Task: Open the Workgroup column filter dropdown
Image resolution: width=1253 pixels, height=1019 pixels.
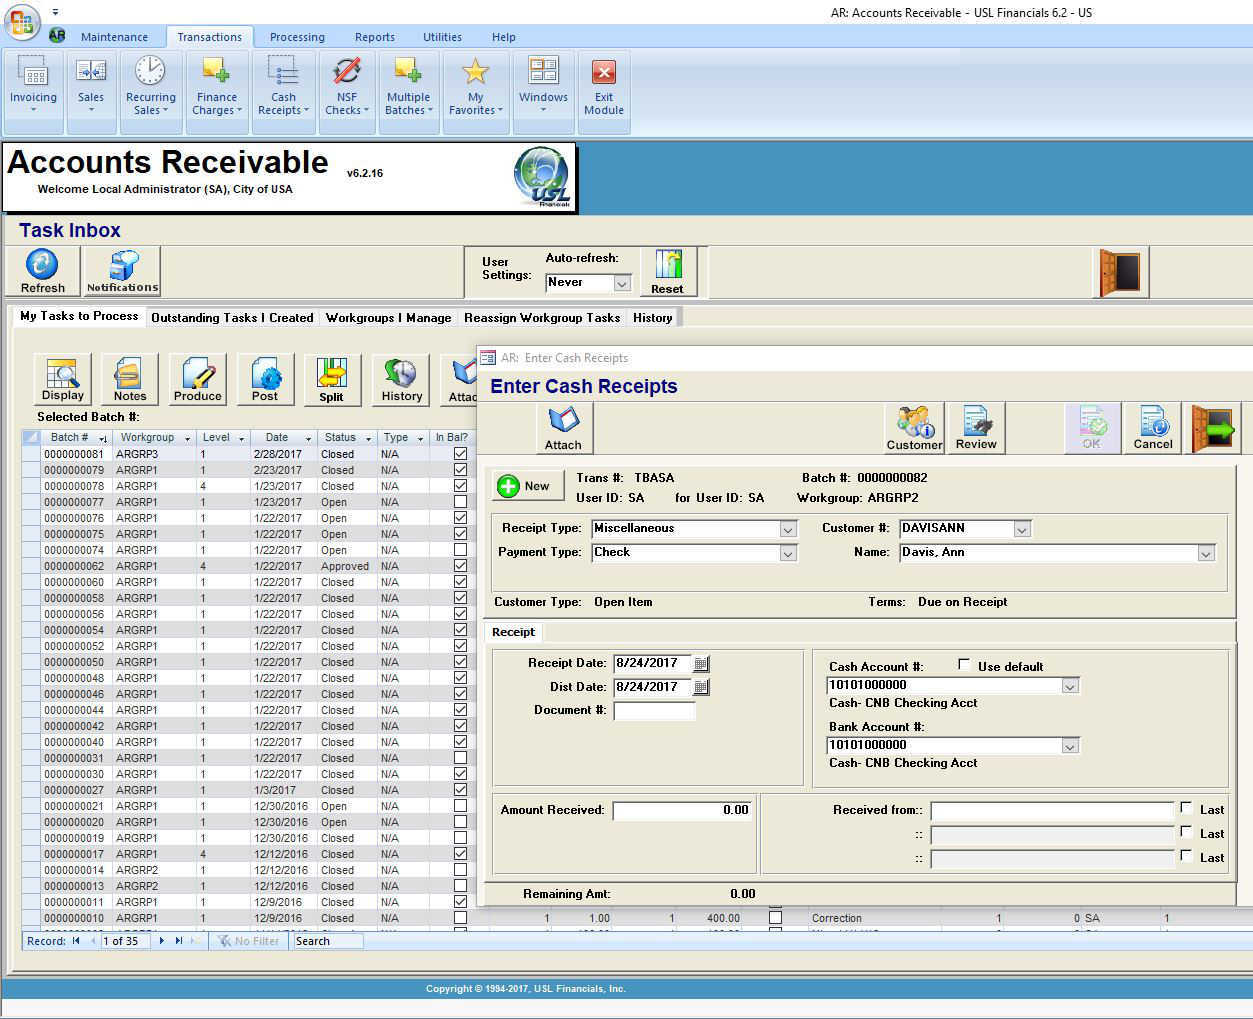Action: pyautogui.click(x=187, y=438)
